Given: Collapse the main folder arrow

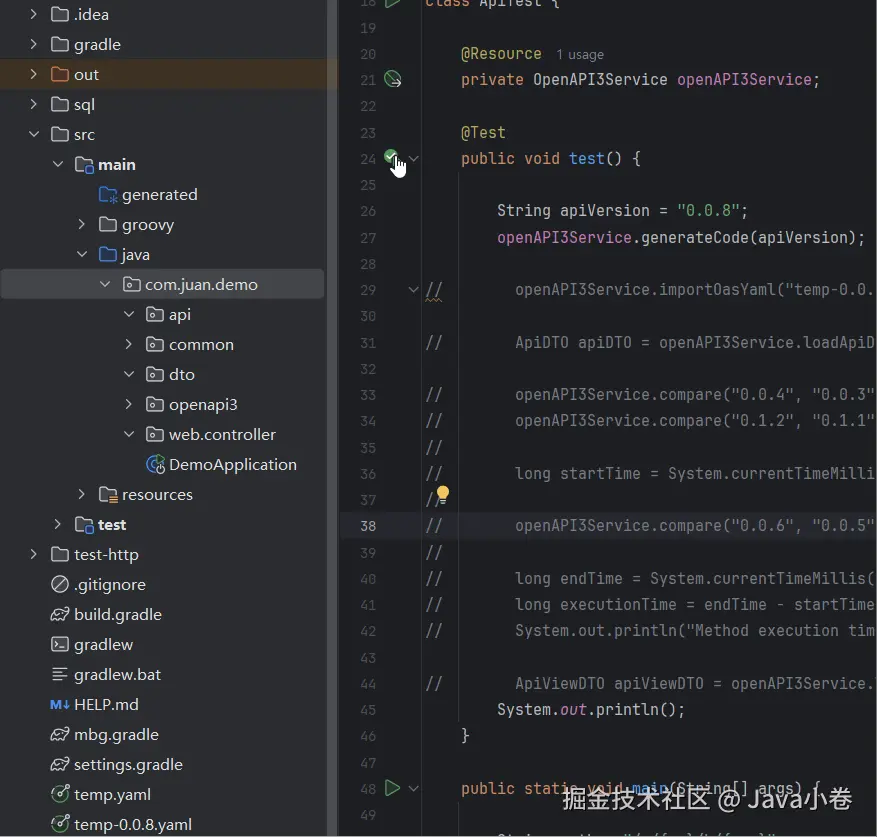Looking at the screenshot, I should click(x=58, y=164).
